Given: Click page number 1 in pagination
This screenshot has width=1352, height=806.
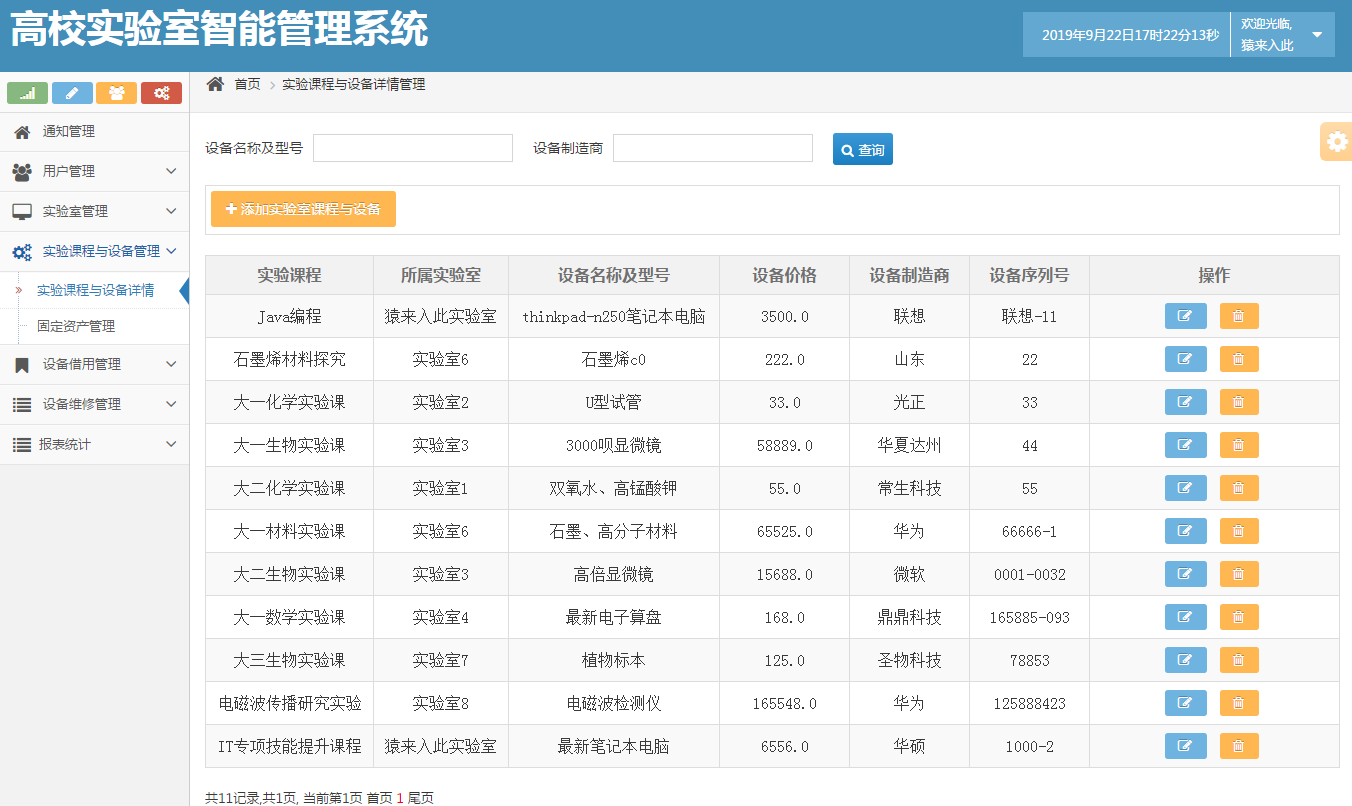Looking at the screenshot, I should 400,798.
